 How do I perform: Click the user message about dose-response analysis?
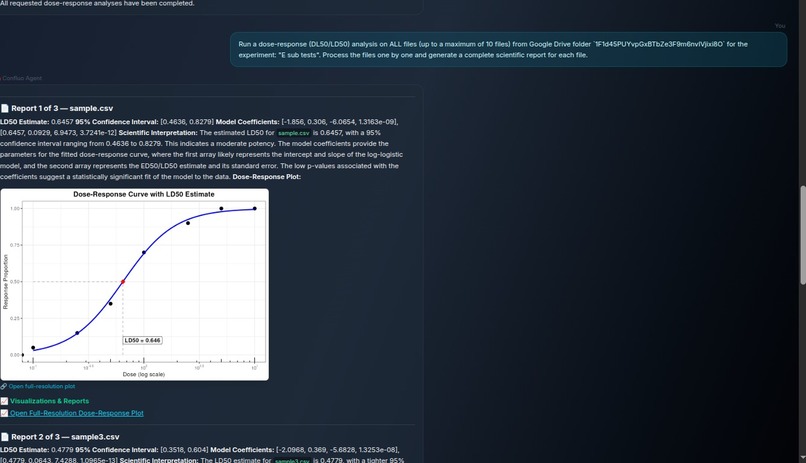508,50
